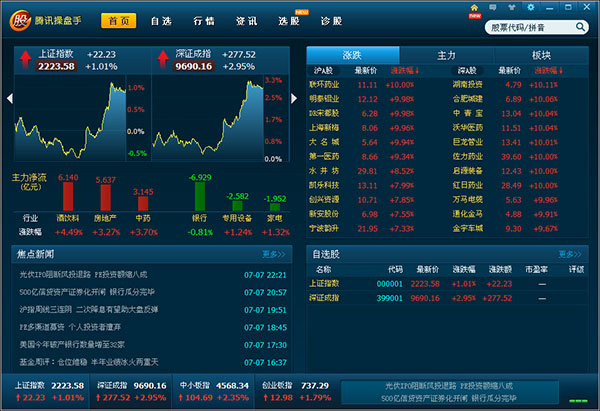The image size is (600, 411).
Task: Switch to the 主力 tab
Action: coord(447,55)
